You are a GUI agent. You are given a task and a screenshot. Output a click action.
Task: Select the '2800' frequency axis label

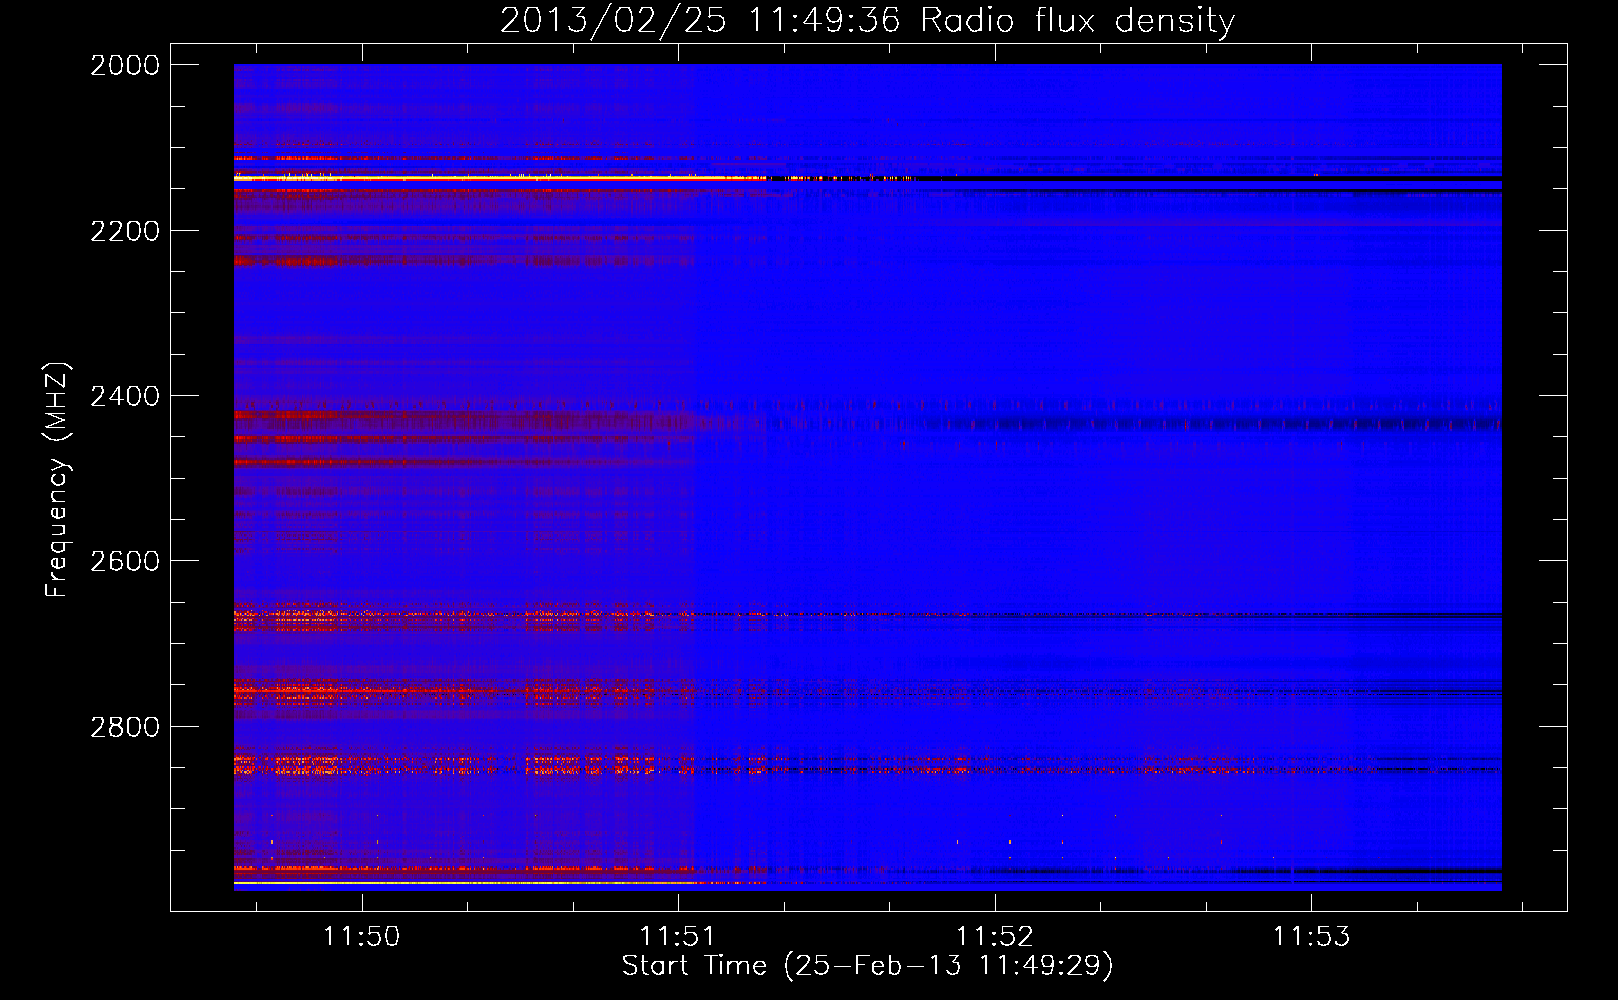[x=125, y=726]
